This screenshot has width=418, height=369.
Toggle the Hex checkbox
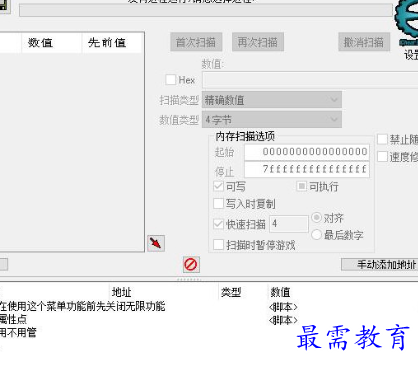tap(171, 80)
